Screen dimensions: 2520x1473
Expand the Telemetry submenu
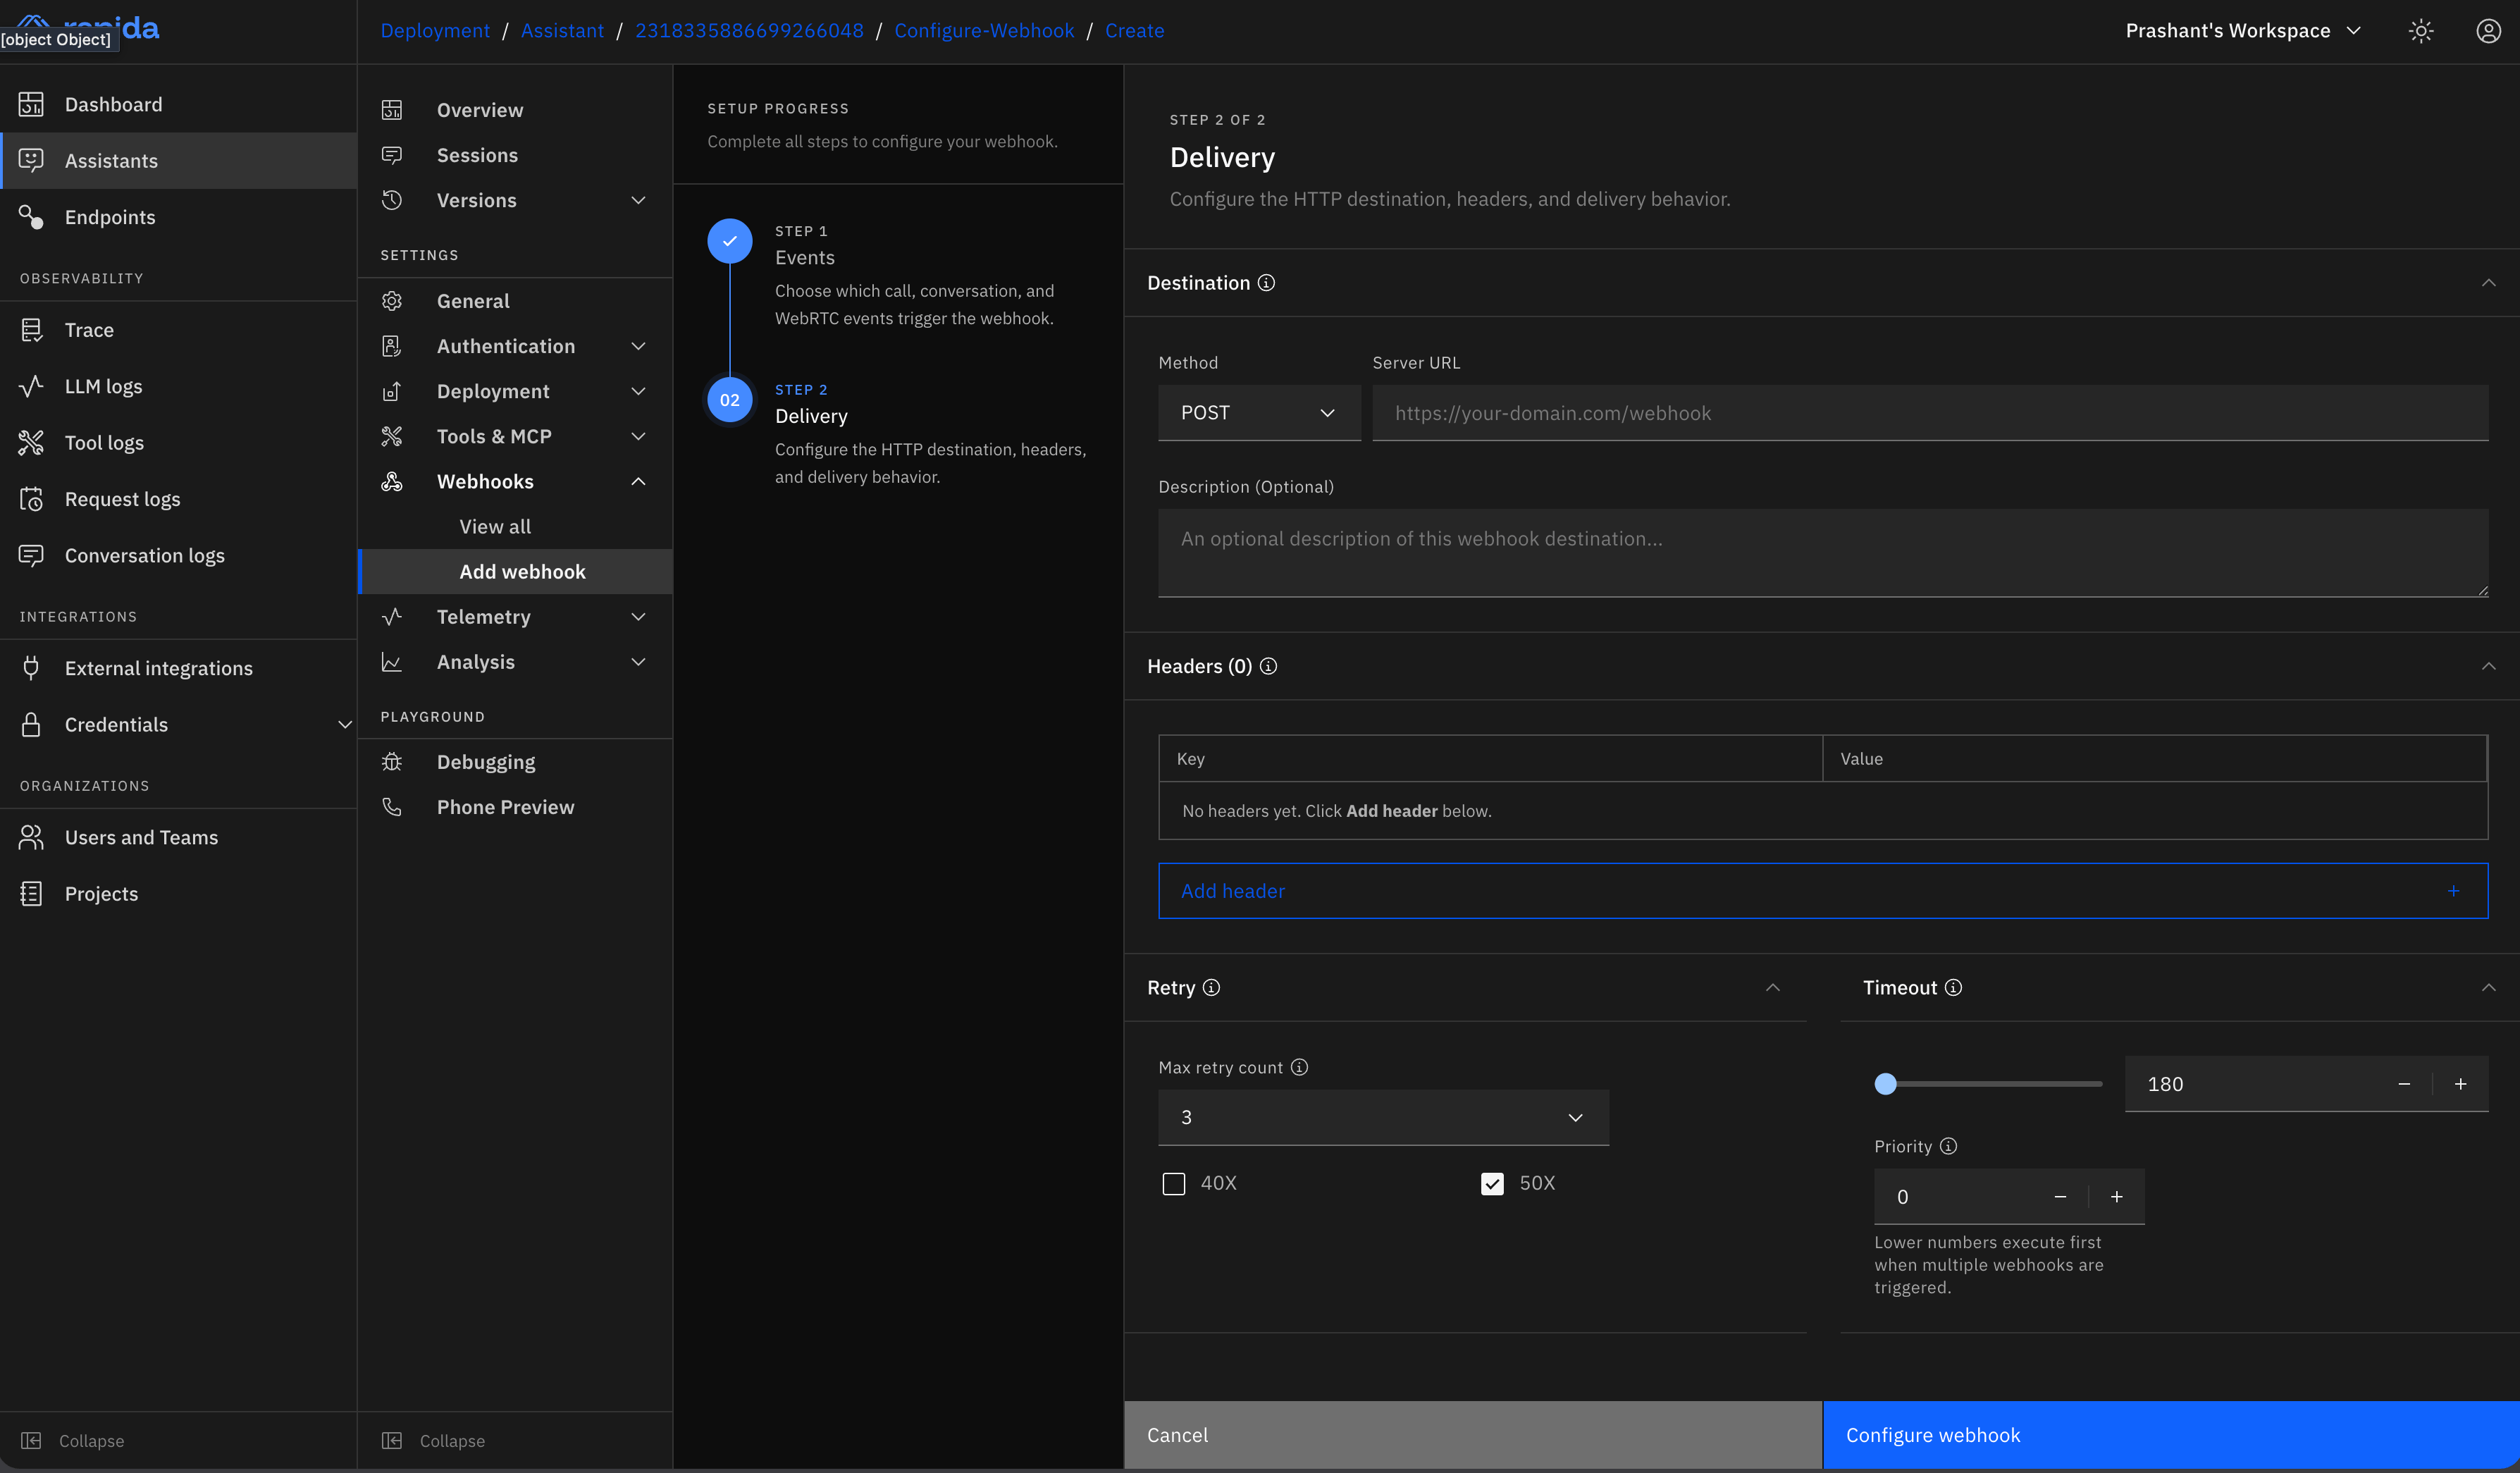(638, 617)
